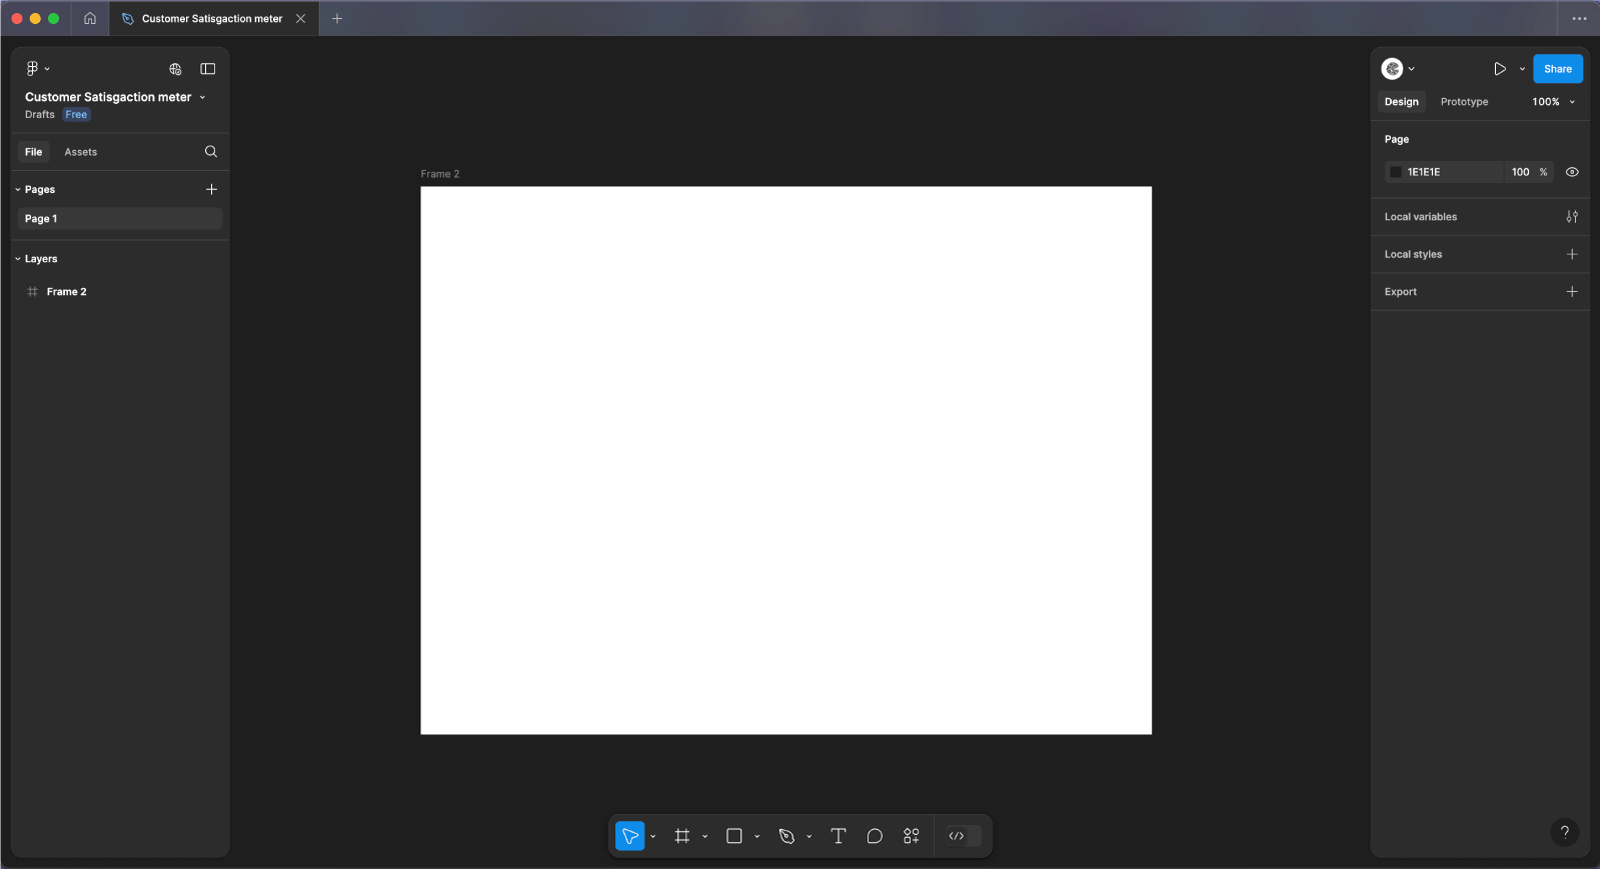Collapse the Layers section
1600x869 pixels.
coord(18,259)
